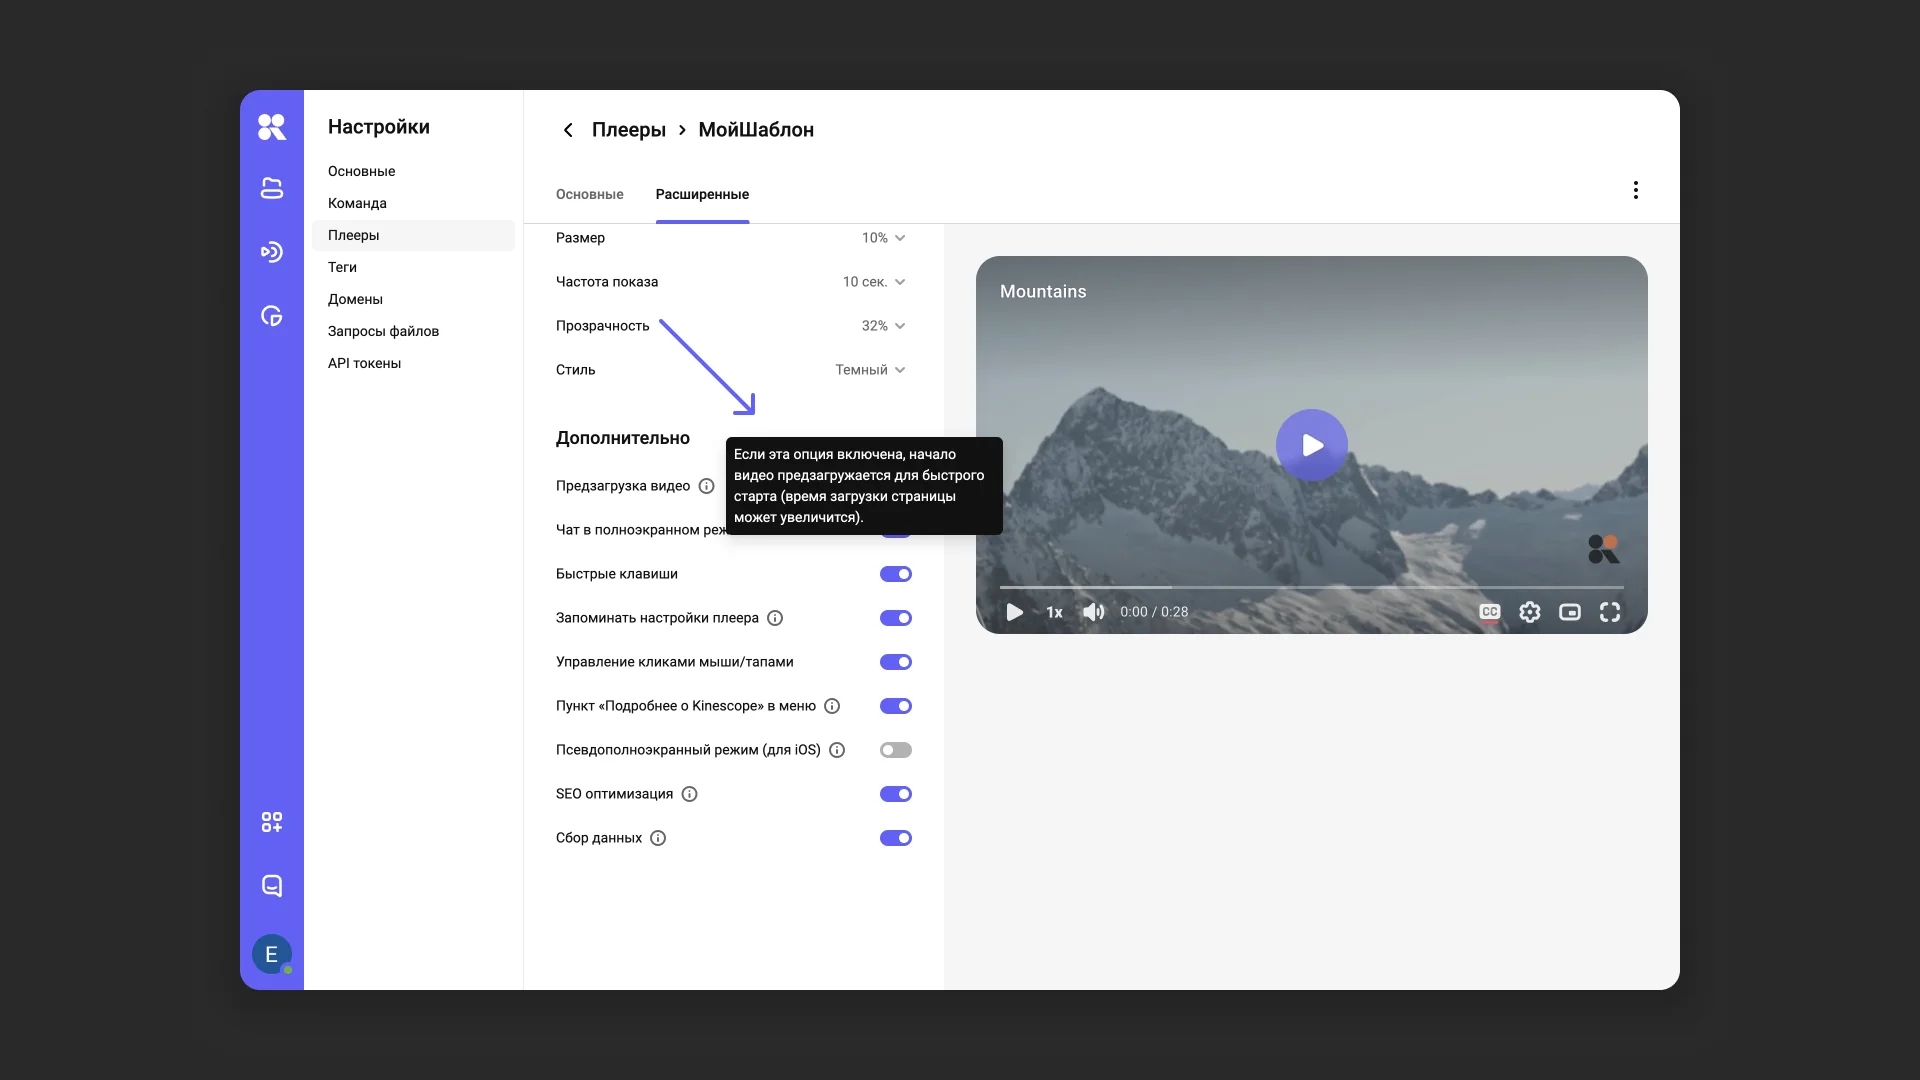Open the storage drive icon in sidebar
Screen dimensions: 1920x1080
(x=271, y=188)
